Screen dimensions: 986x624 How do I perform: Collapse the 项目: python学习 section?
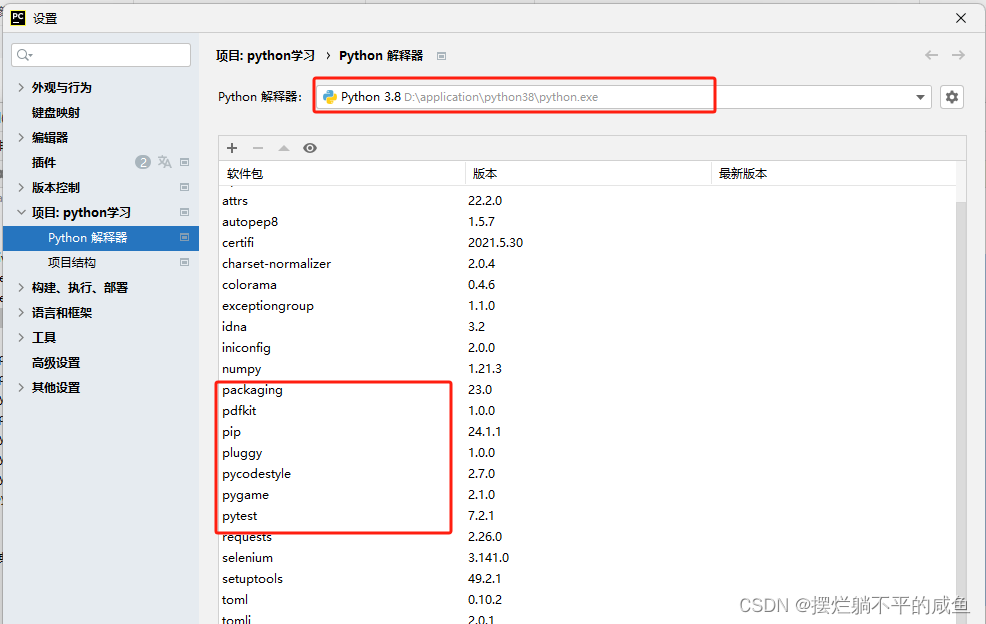coord(21,213)
